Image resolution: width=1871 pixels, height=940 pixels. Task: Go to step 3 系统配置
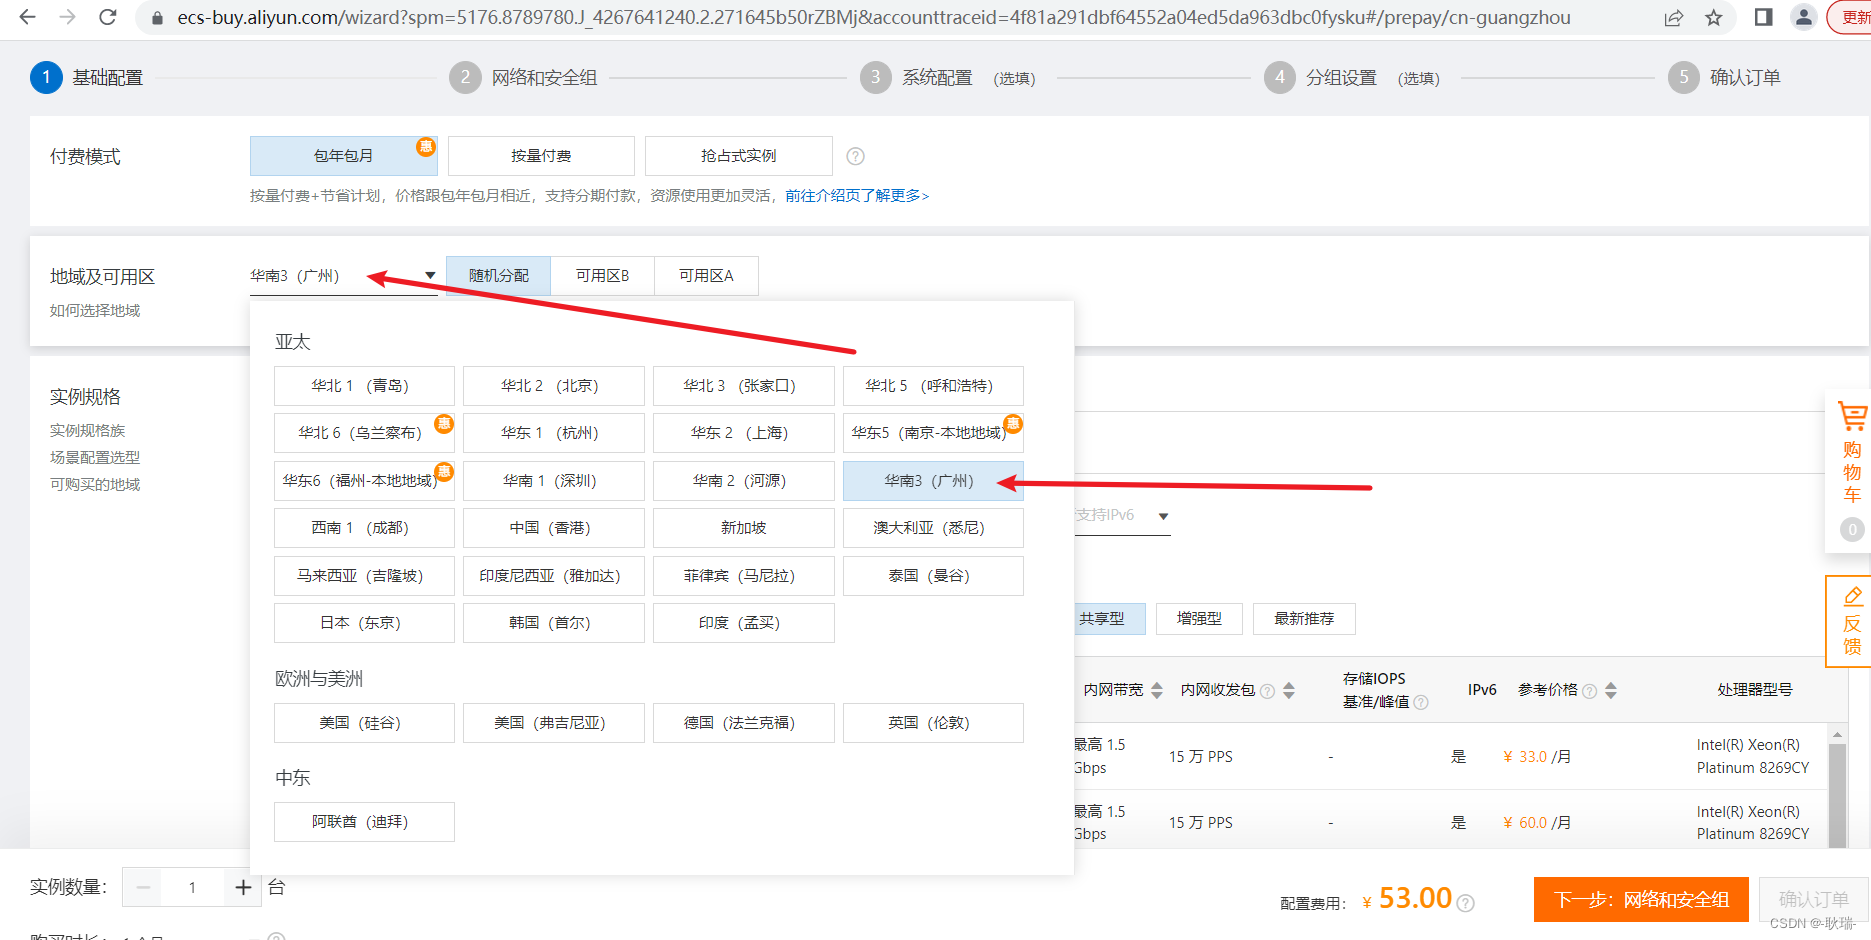pos(947,77)
